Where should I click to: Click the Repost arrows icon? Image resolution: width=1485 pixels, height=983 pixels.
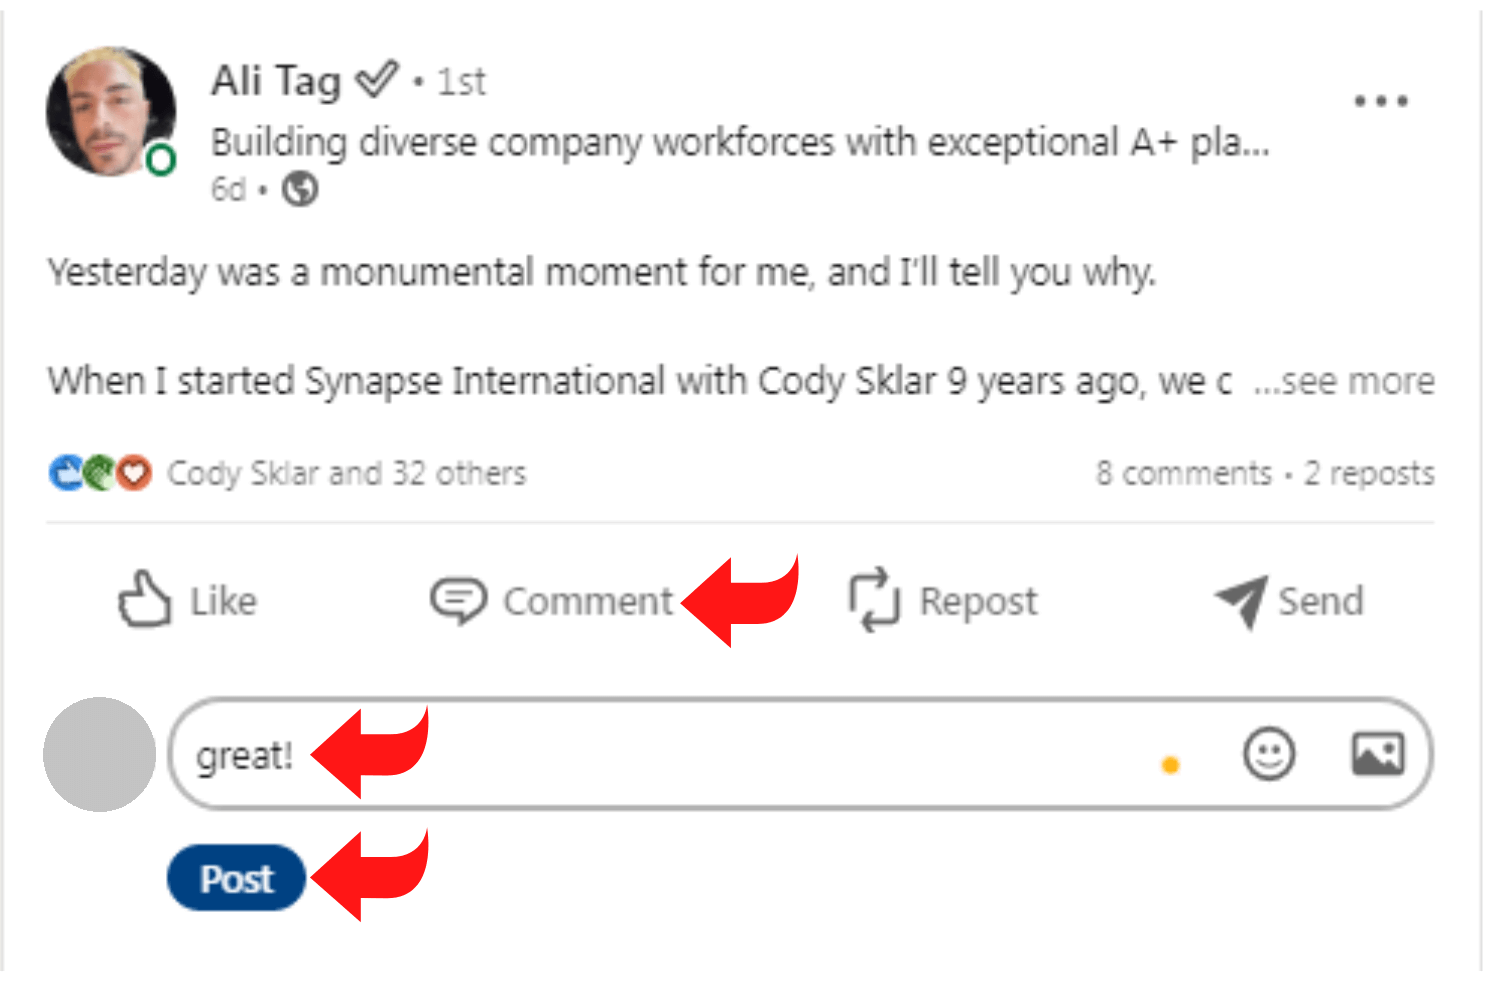click(x=873, y=600)
